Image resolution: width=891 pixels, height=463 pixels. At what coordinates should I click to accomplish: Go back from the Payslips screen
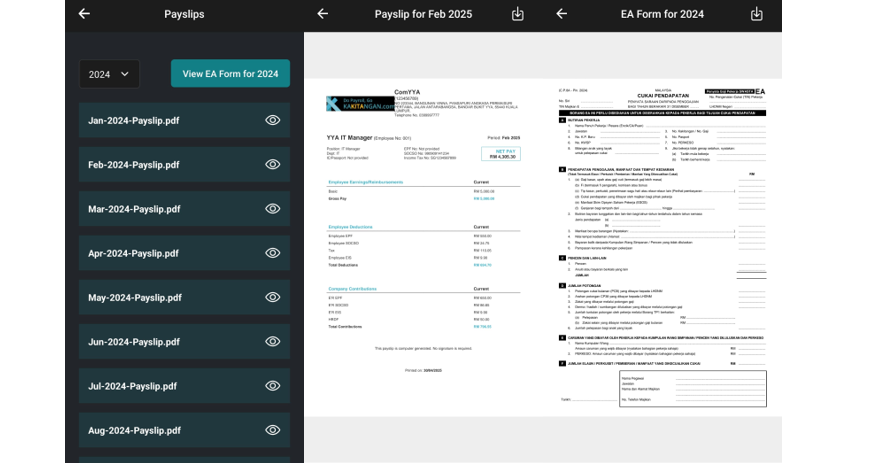(84, 14)
